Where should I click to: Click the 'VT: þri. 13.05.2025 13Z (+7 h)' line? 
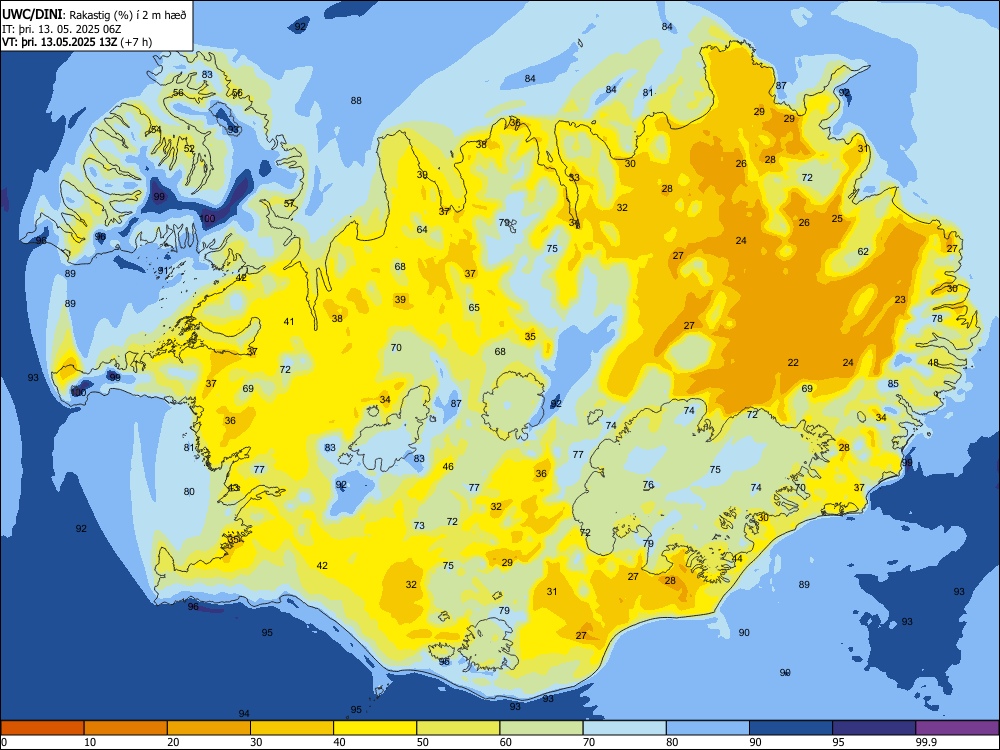pos(77,42)
